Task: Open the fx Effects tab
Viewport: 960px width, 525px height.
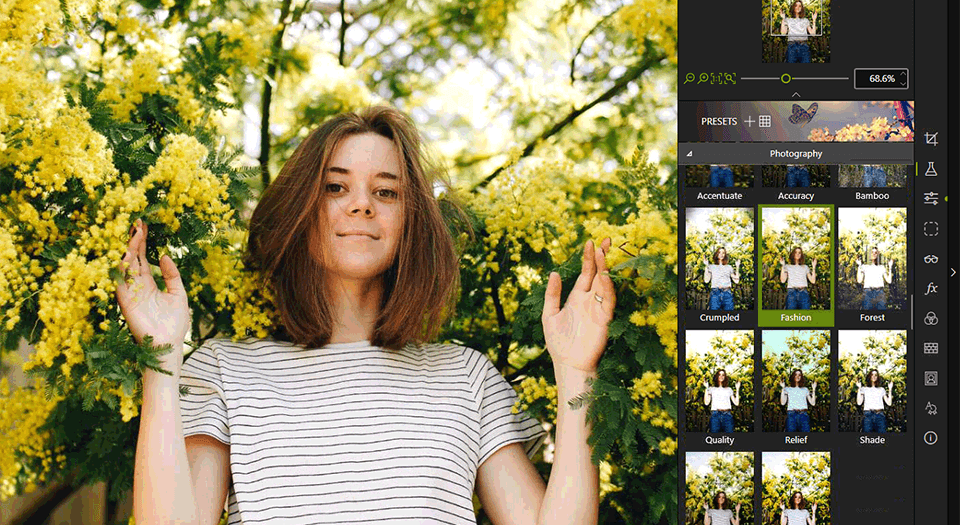Action: pyautogui.click(x=931, y=288)
